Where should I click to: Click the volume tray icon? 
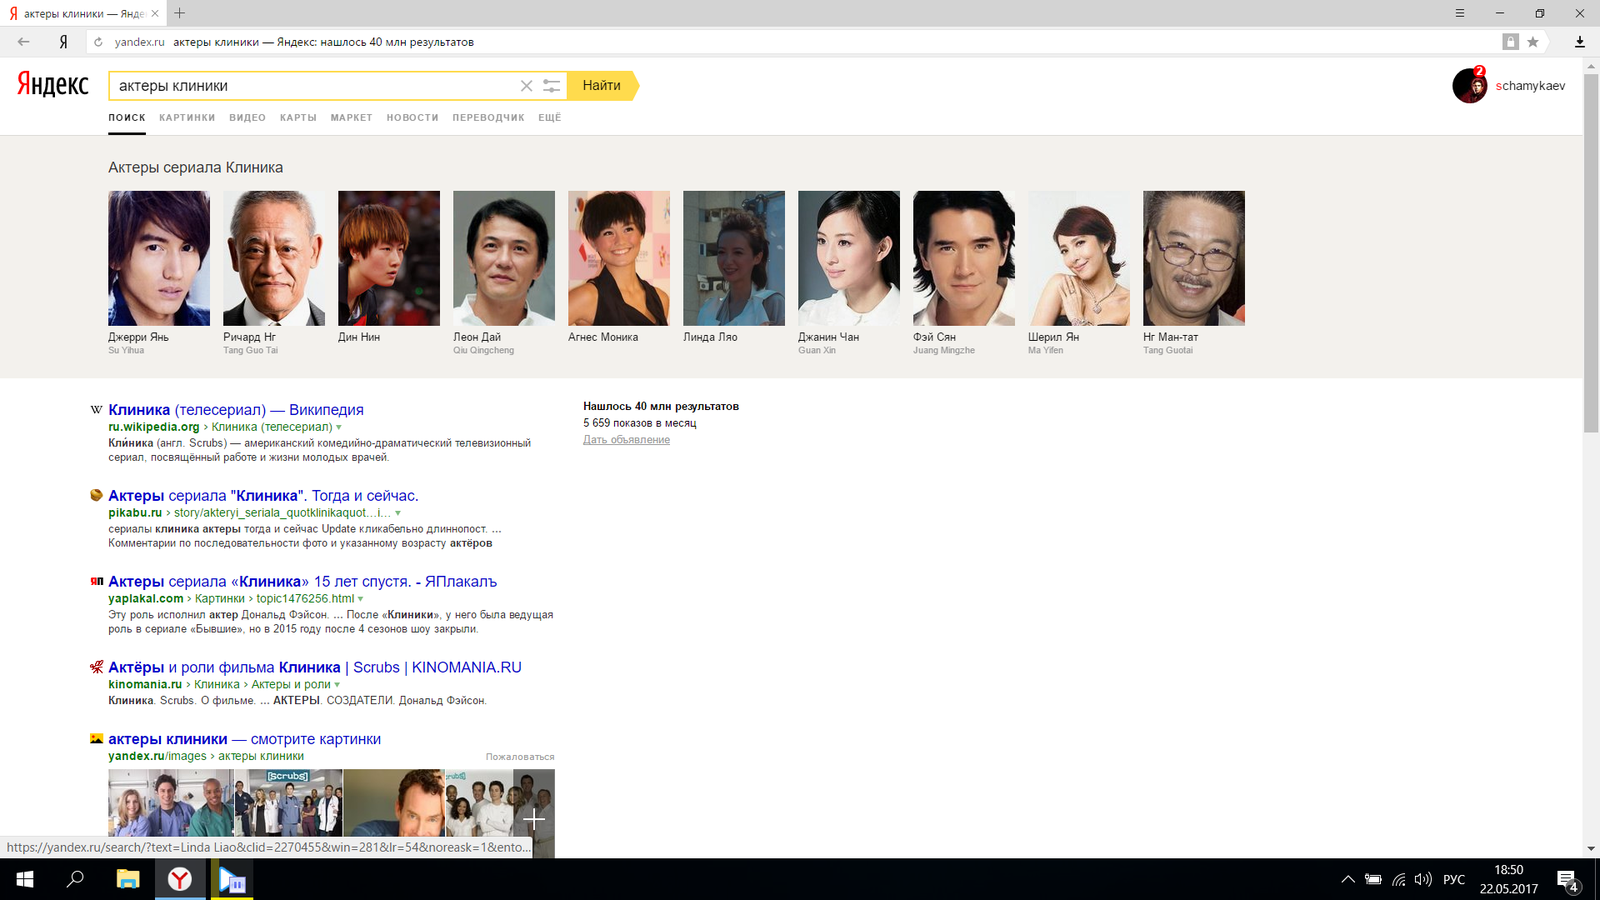click(1423, 880)
